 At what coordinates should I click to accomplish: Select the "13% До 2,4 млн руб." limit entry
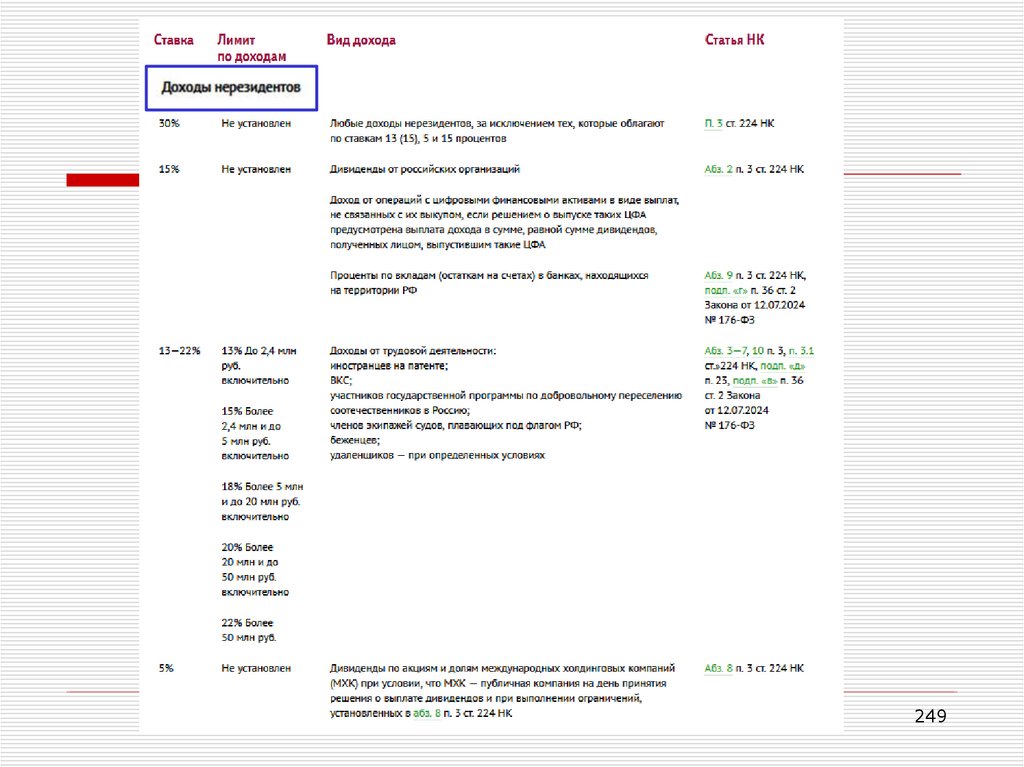pyautogui.click(x=259, y=366)
